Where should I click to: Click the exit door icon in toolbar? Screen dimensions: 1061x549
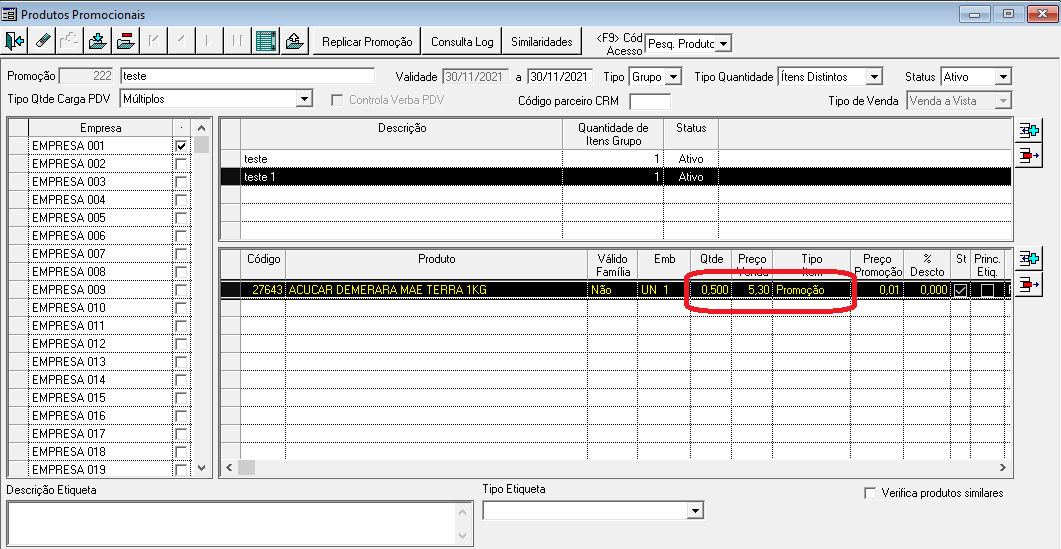14,41
